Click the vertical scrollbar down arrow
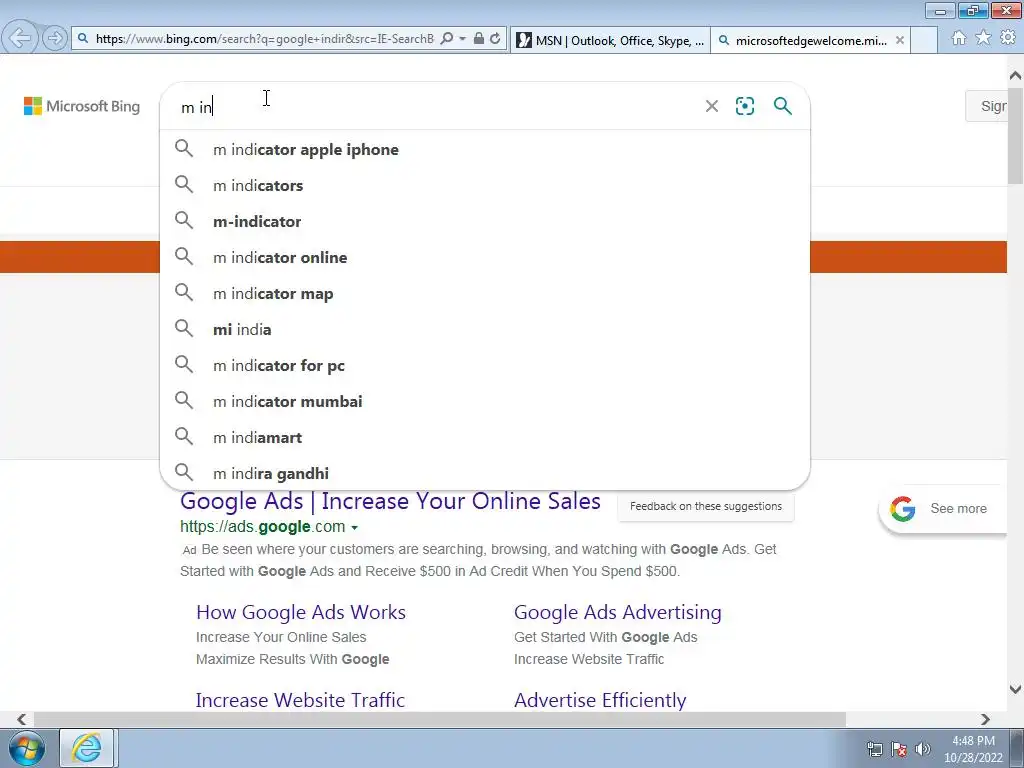 coord(1016,688)
